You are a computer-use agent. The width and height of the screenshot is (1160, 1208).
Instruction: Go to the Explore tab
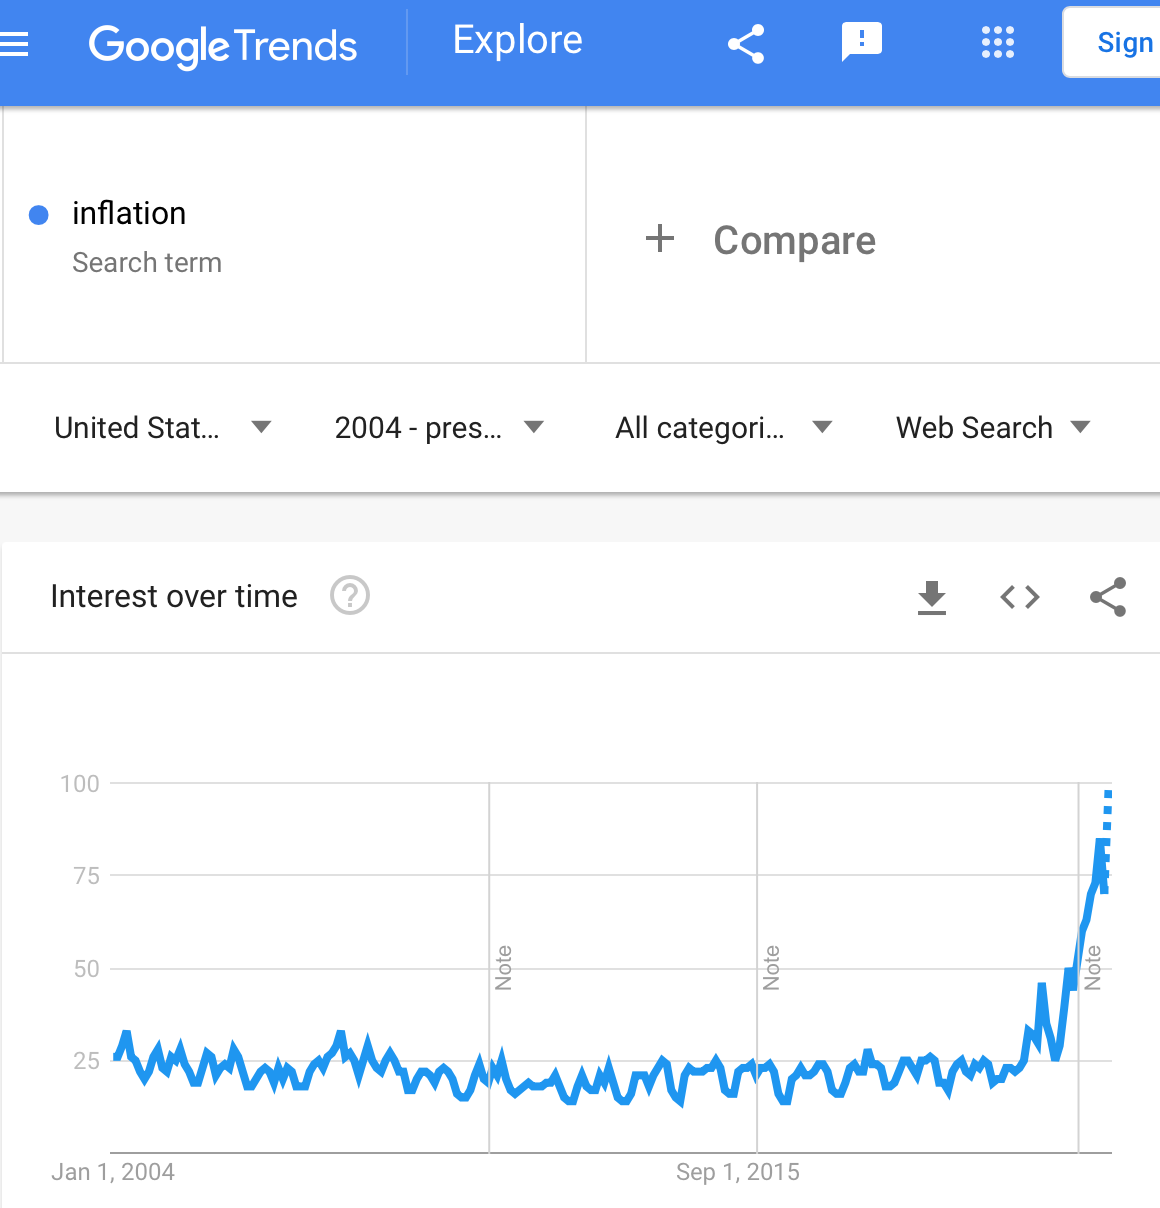coord(517,40)
